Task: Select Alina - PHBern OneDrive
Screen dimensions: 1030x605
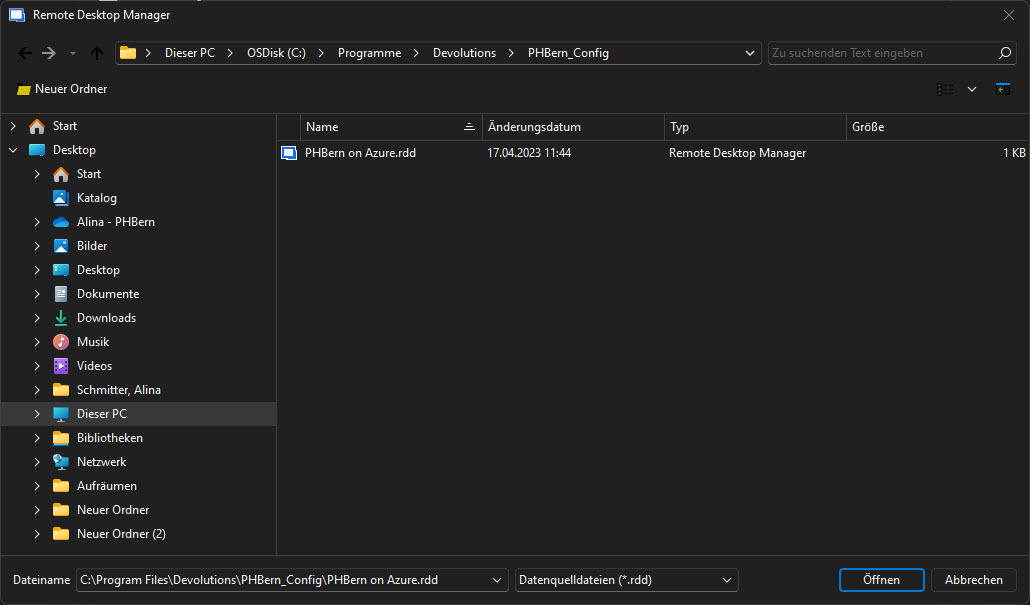Action: click(x=115, y=222)
